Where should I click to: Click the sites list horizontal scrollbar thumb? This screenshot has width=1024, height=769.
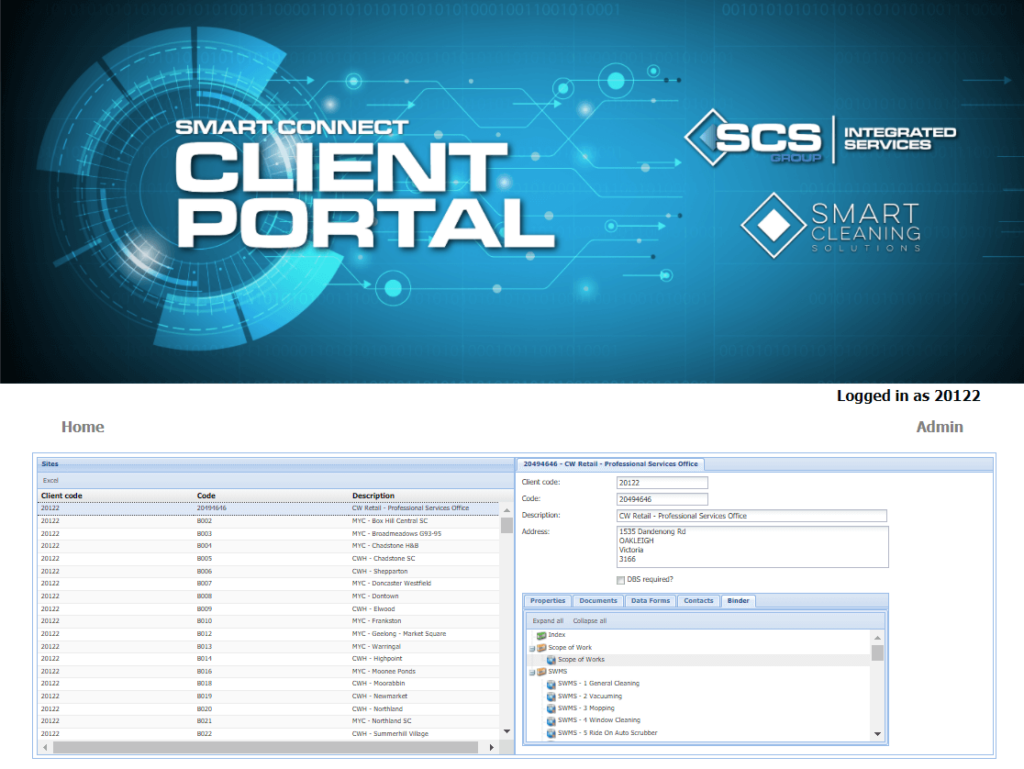click(x=265, y=747)
